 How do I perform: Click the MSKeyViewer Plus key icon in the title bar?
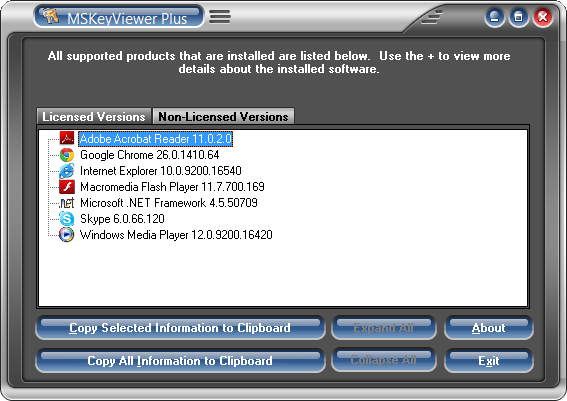[x=50, y=16]
